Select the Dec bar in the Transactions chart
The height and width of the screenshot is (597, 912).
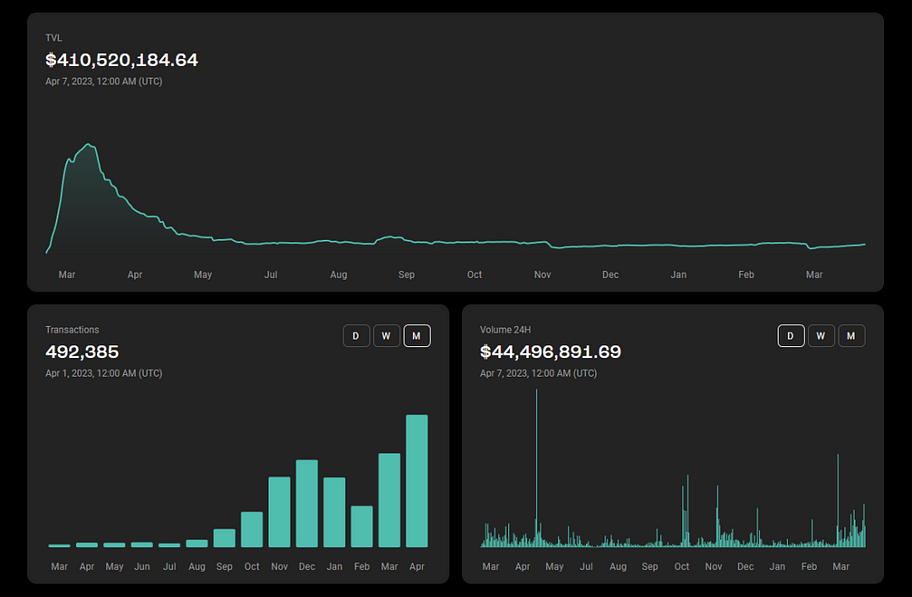pos(307,503)
